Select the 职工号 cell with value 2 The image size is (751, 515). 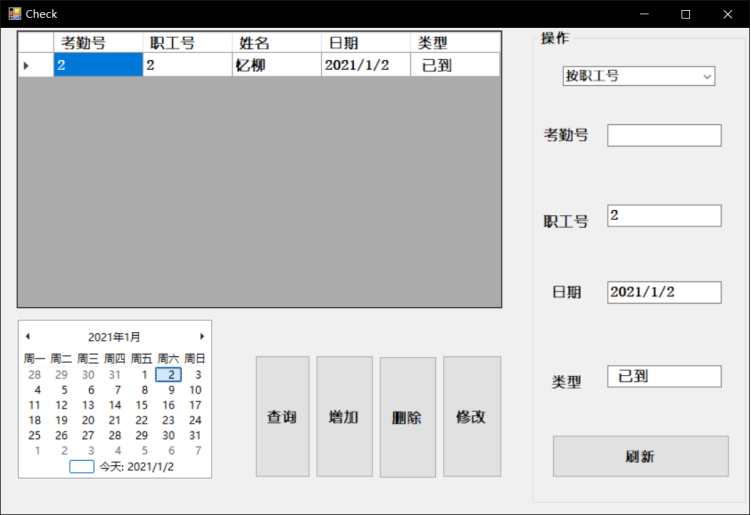pos(187,65)
